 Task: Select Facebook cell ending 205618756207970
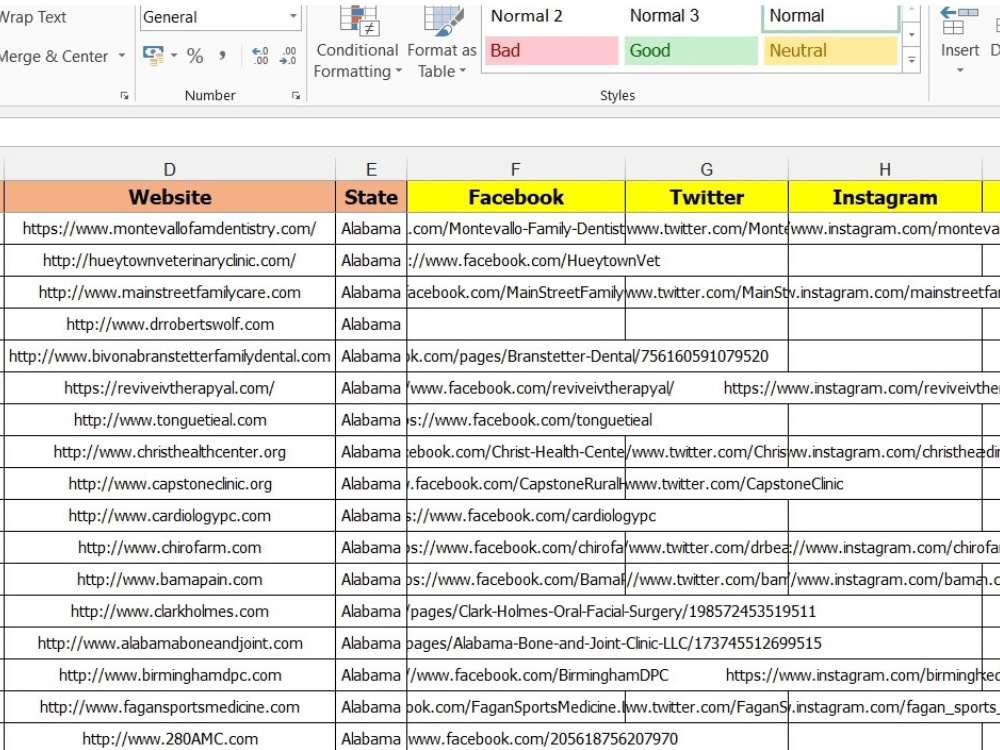coord(516,737)
